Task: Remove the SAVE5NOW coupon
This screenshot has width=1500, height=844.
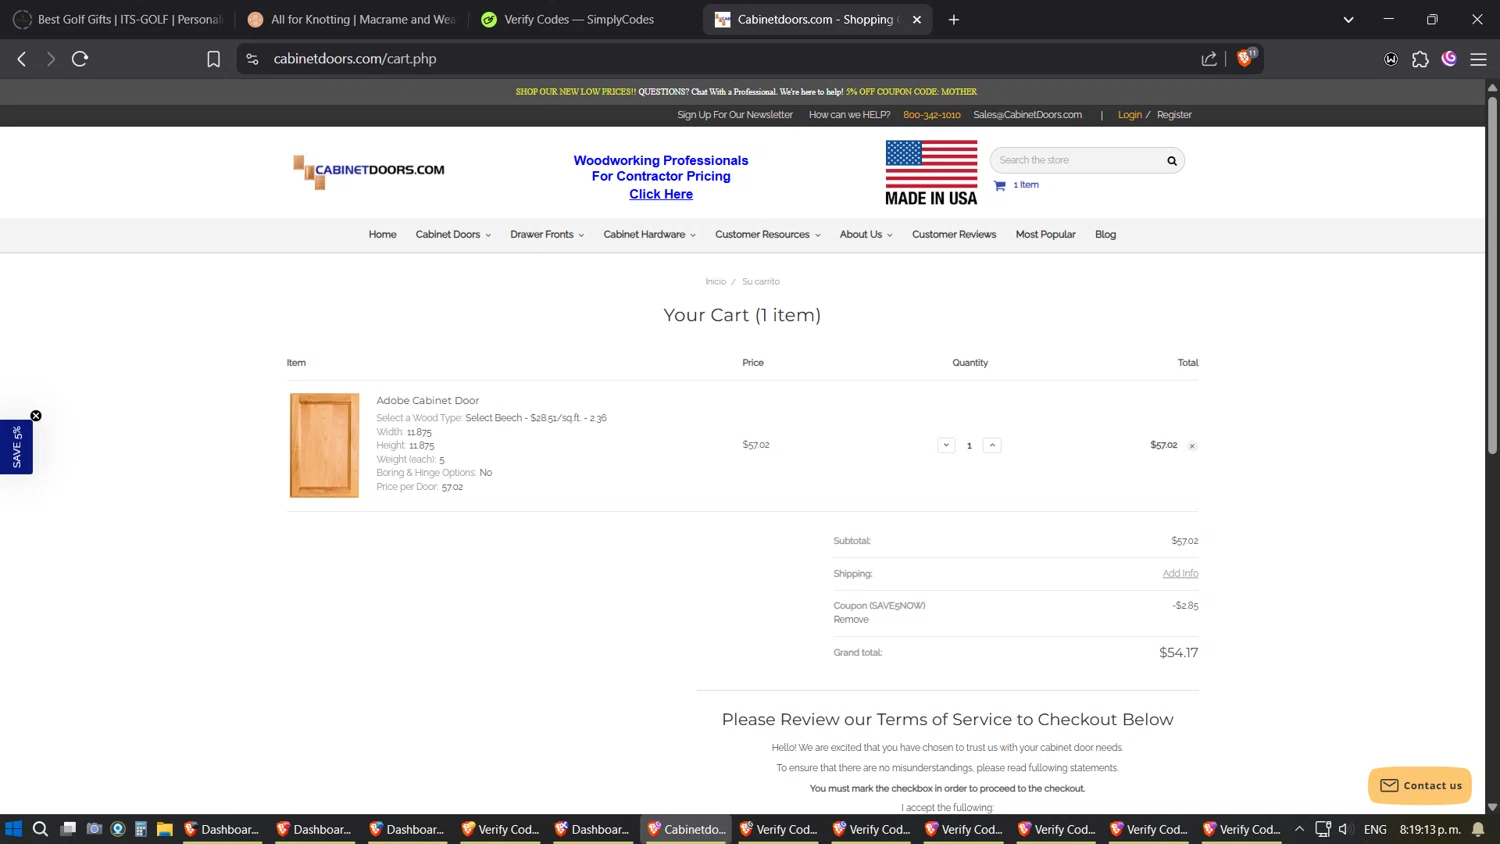Action: click(x=851, y=620)
